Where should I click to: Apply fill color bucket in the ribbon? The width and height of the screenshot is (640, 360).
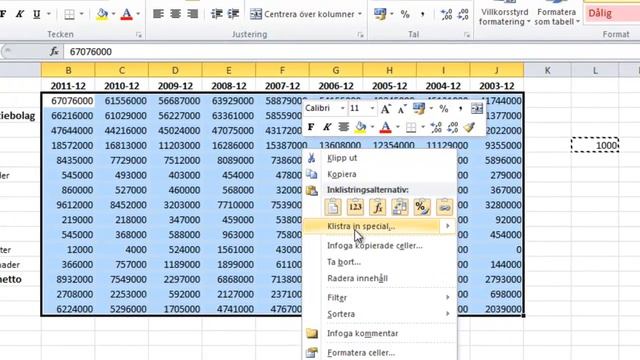pos(102,14)
